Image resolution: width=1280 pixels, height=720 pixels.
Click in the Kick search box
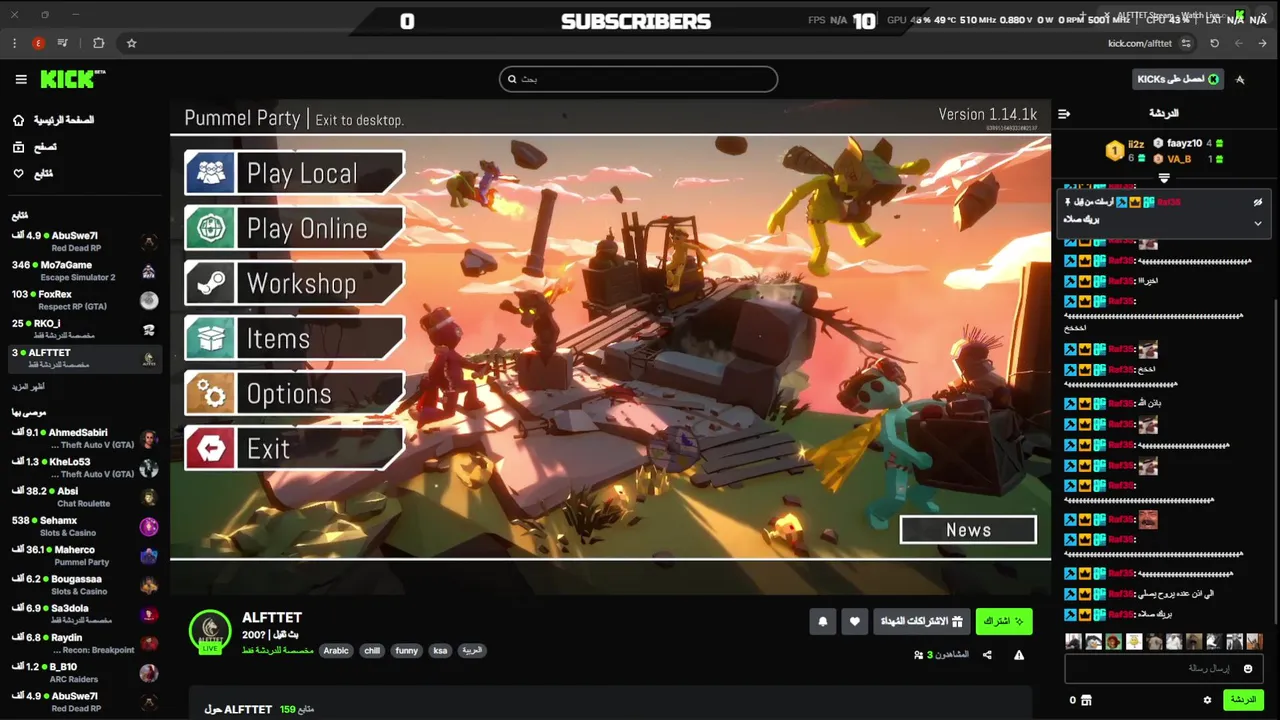click(638, 79)
